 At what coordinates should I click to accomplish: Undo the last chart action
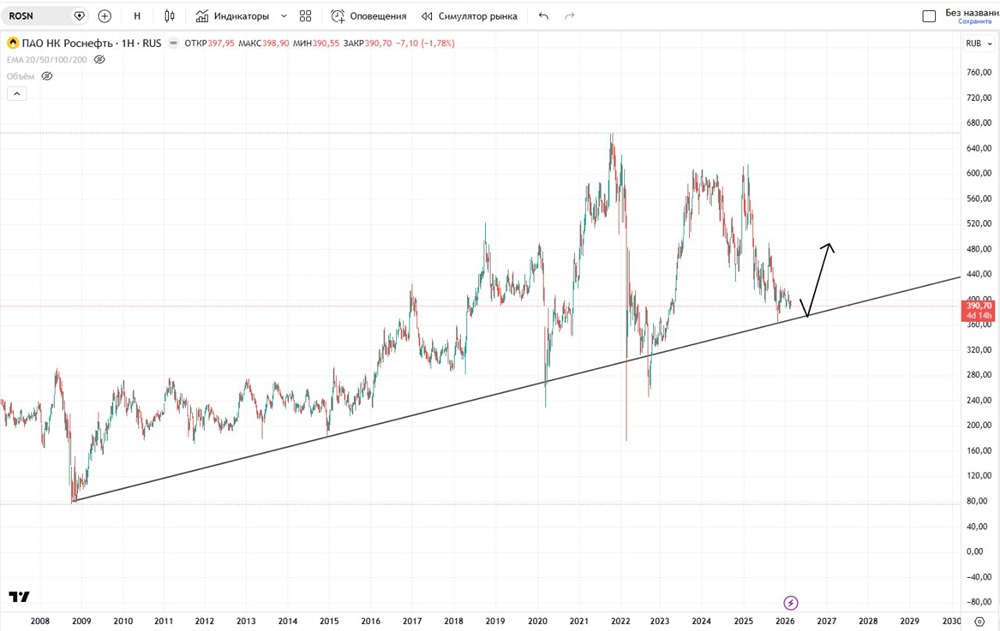(x=543, y=16)
